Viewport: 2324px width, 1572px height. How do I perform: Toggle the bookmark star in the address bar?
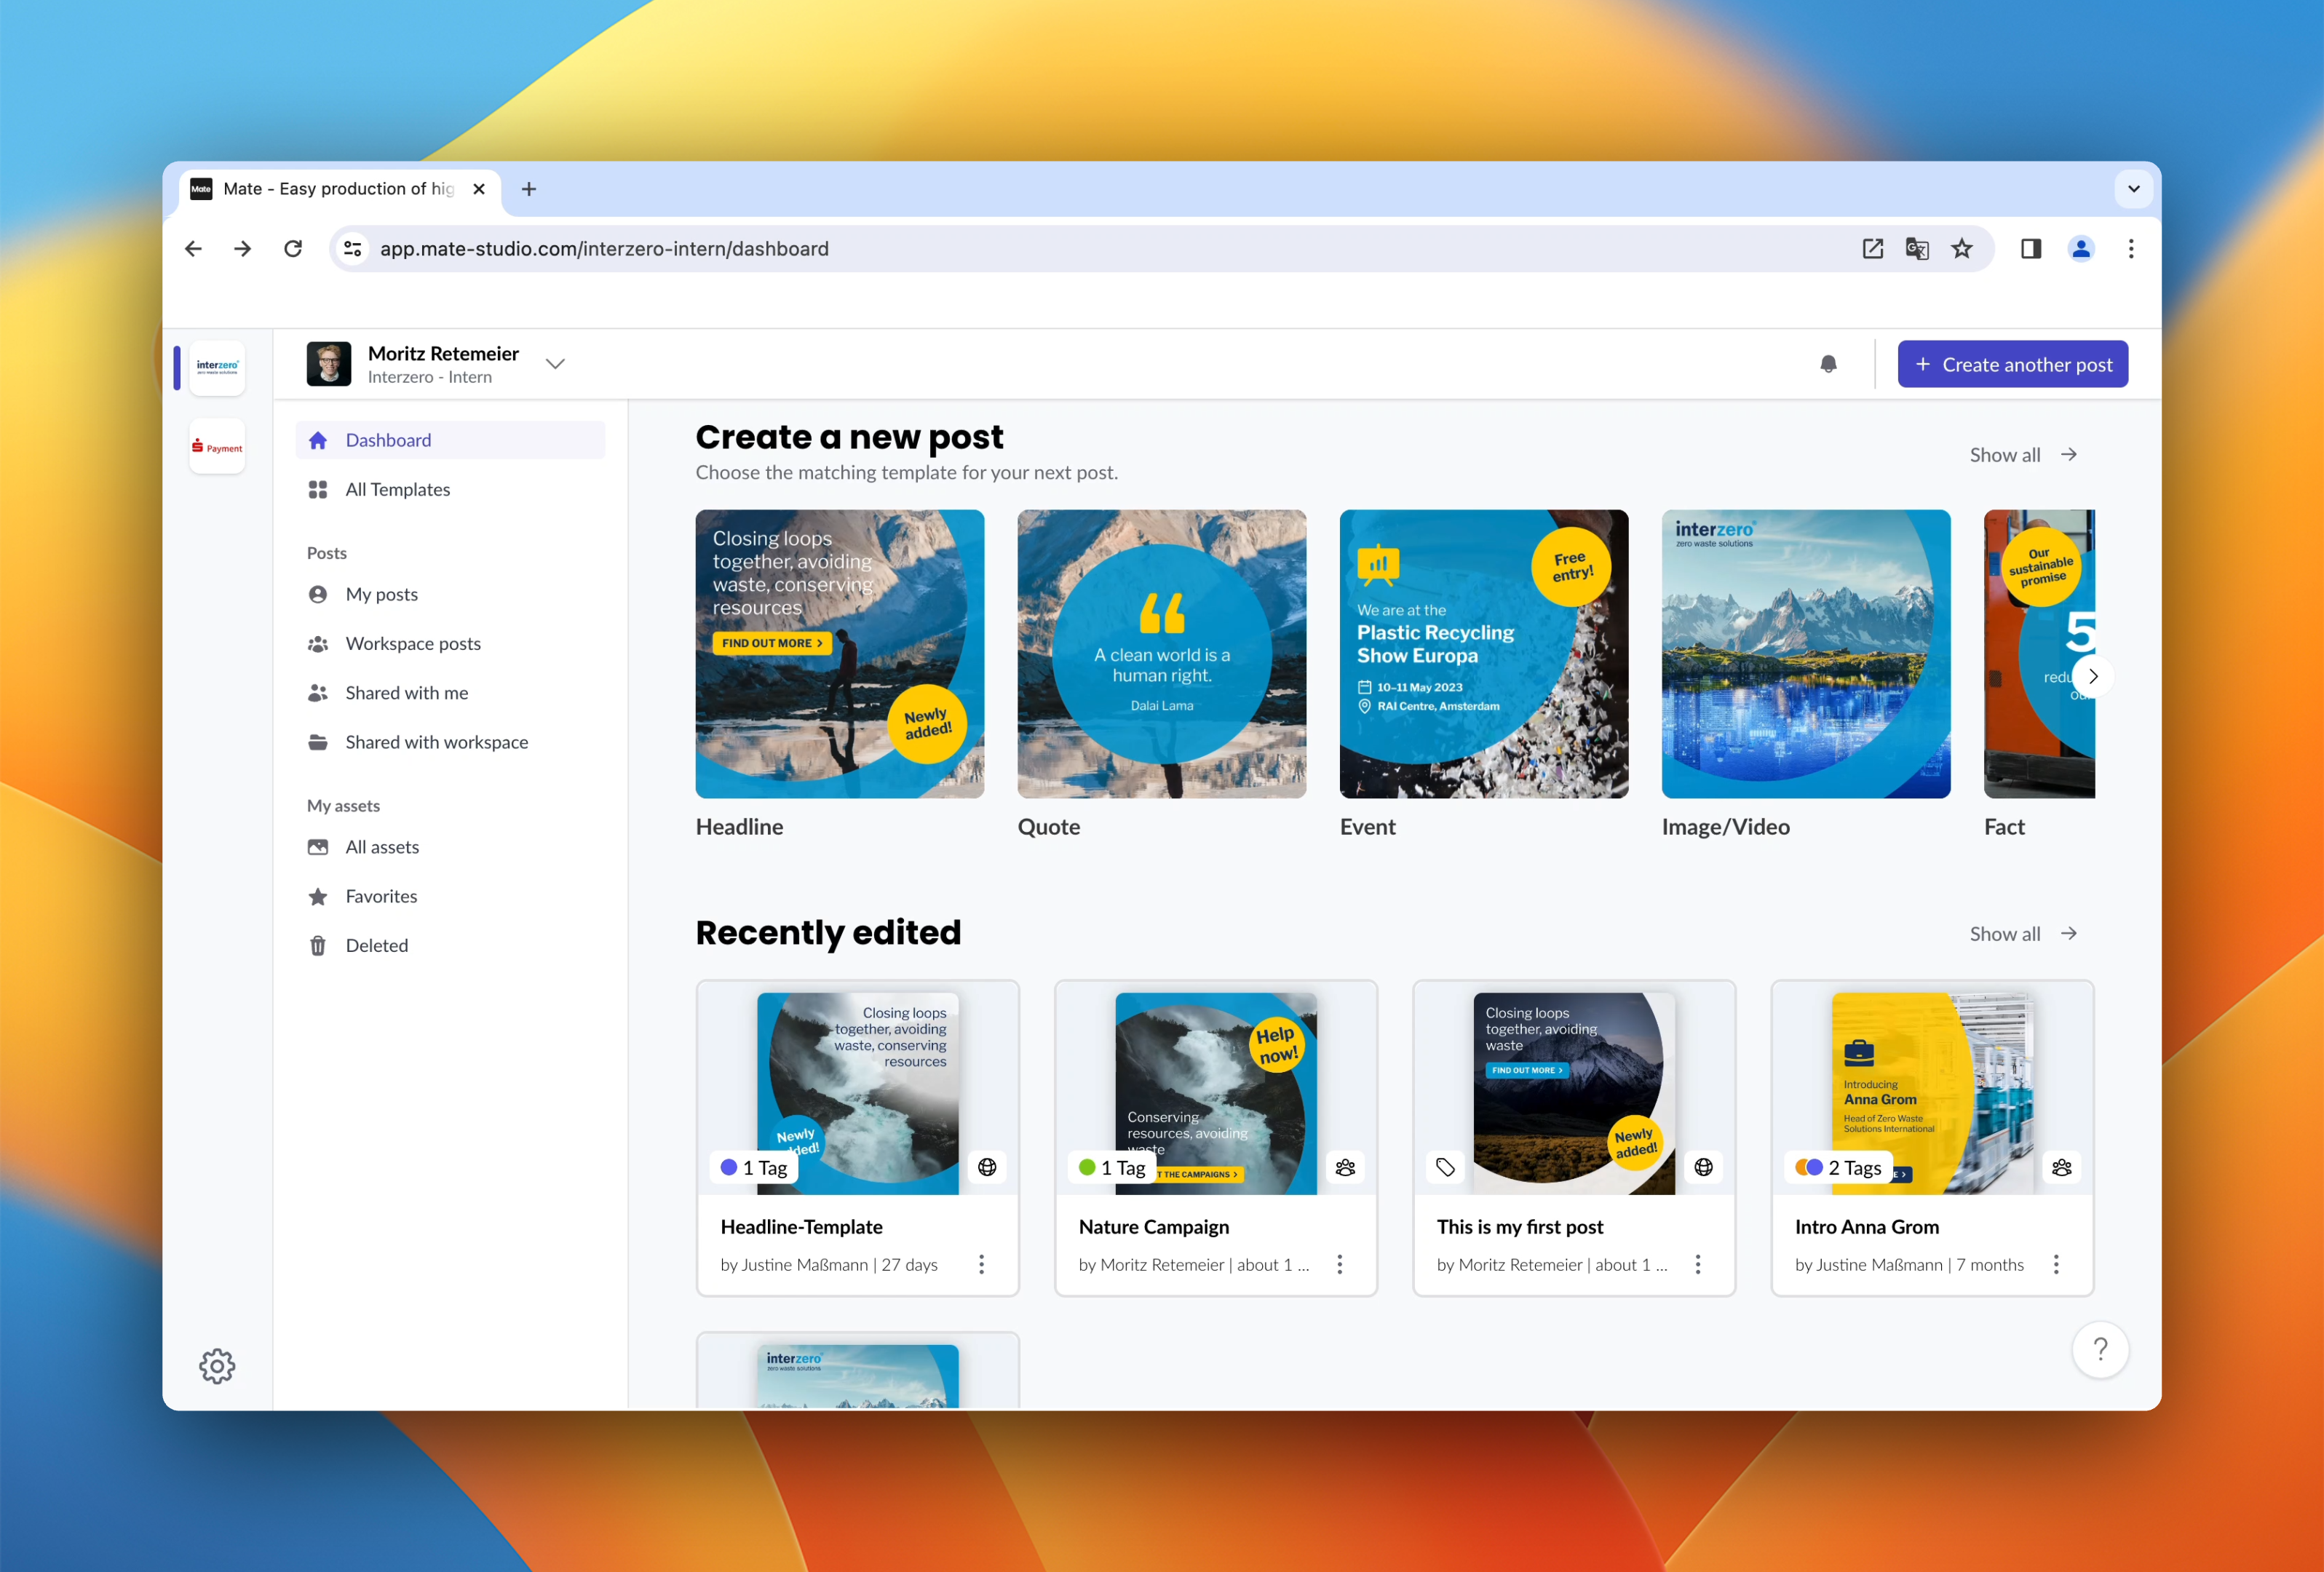[1961, 248]
